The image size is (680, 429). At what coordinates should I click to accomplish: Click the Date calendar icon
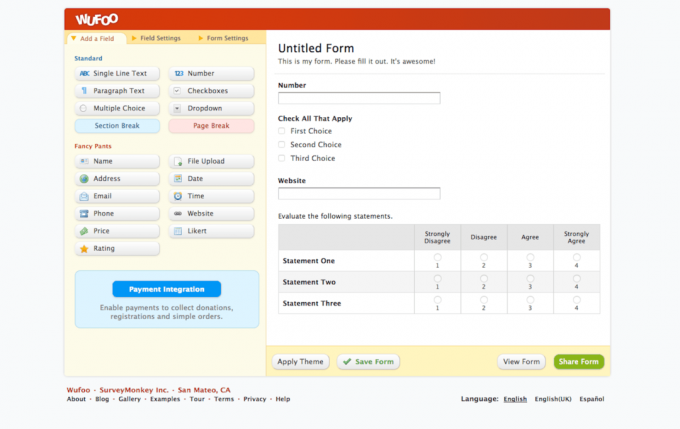[178, 178]
